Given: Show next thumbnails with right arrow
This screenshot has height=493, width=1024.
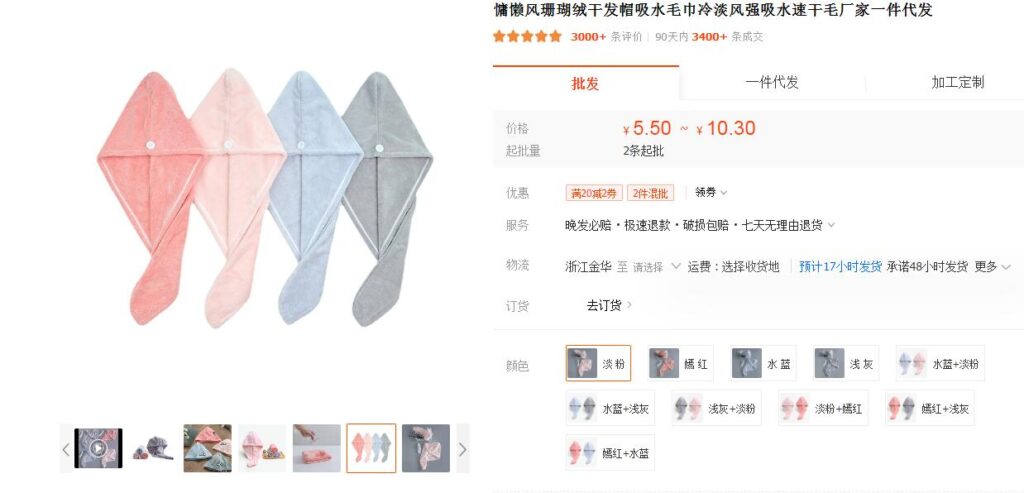Looking at the screenshot, I should [462, 449].
